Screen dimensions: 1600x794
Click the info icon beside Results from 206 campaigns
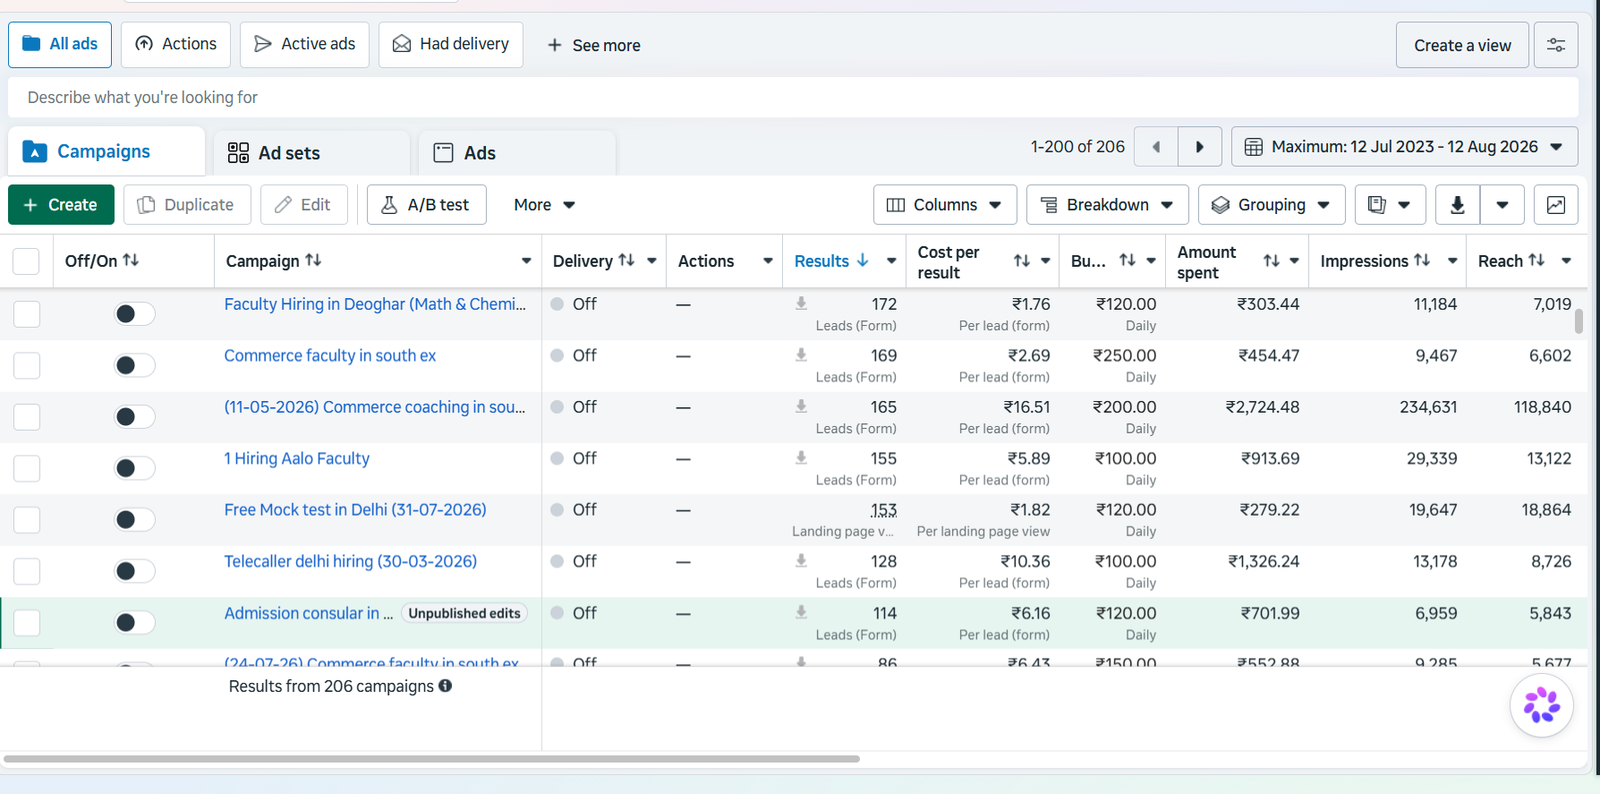[x=445, y=686]
